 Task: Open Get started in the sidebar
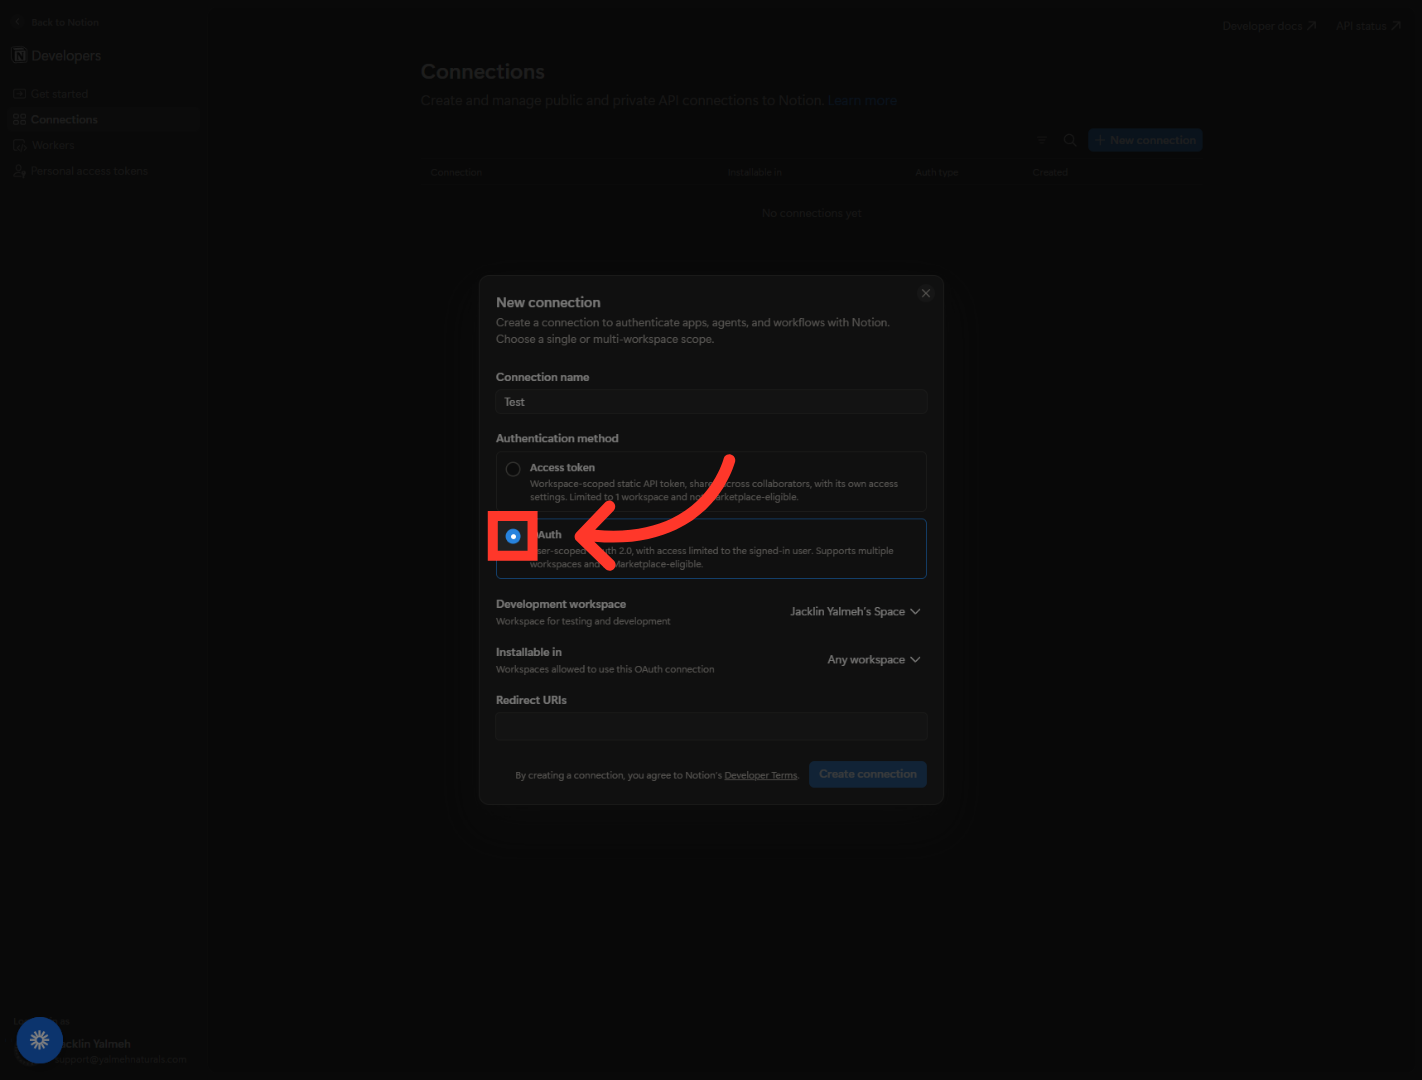105,94
